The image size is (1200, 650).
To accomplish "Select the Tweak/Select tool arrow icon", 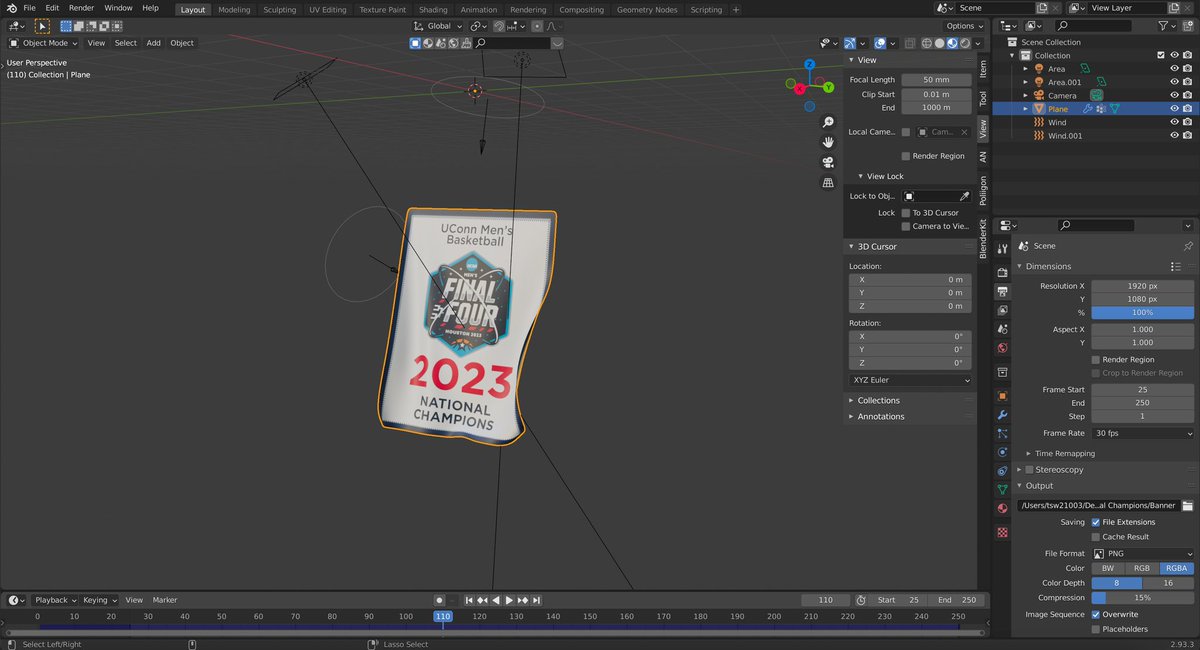I will (x=43, y=26).
